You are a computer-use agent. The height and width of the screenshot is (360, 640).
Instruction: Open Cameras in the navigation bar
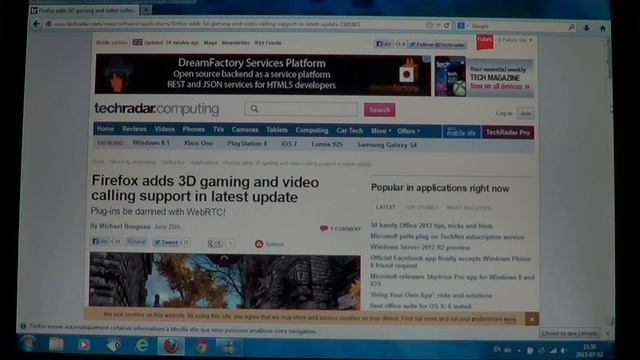pos(245,130)
